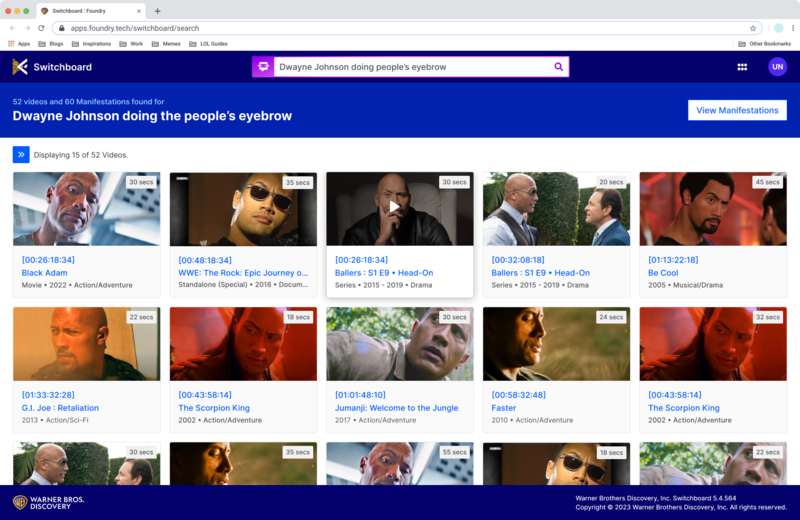This screenshot has width=800, height=520.
Task: Click timecode [01:01:48:10]
Action: point(360,395)
